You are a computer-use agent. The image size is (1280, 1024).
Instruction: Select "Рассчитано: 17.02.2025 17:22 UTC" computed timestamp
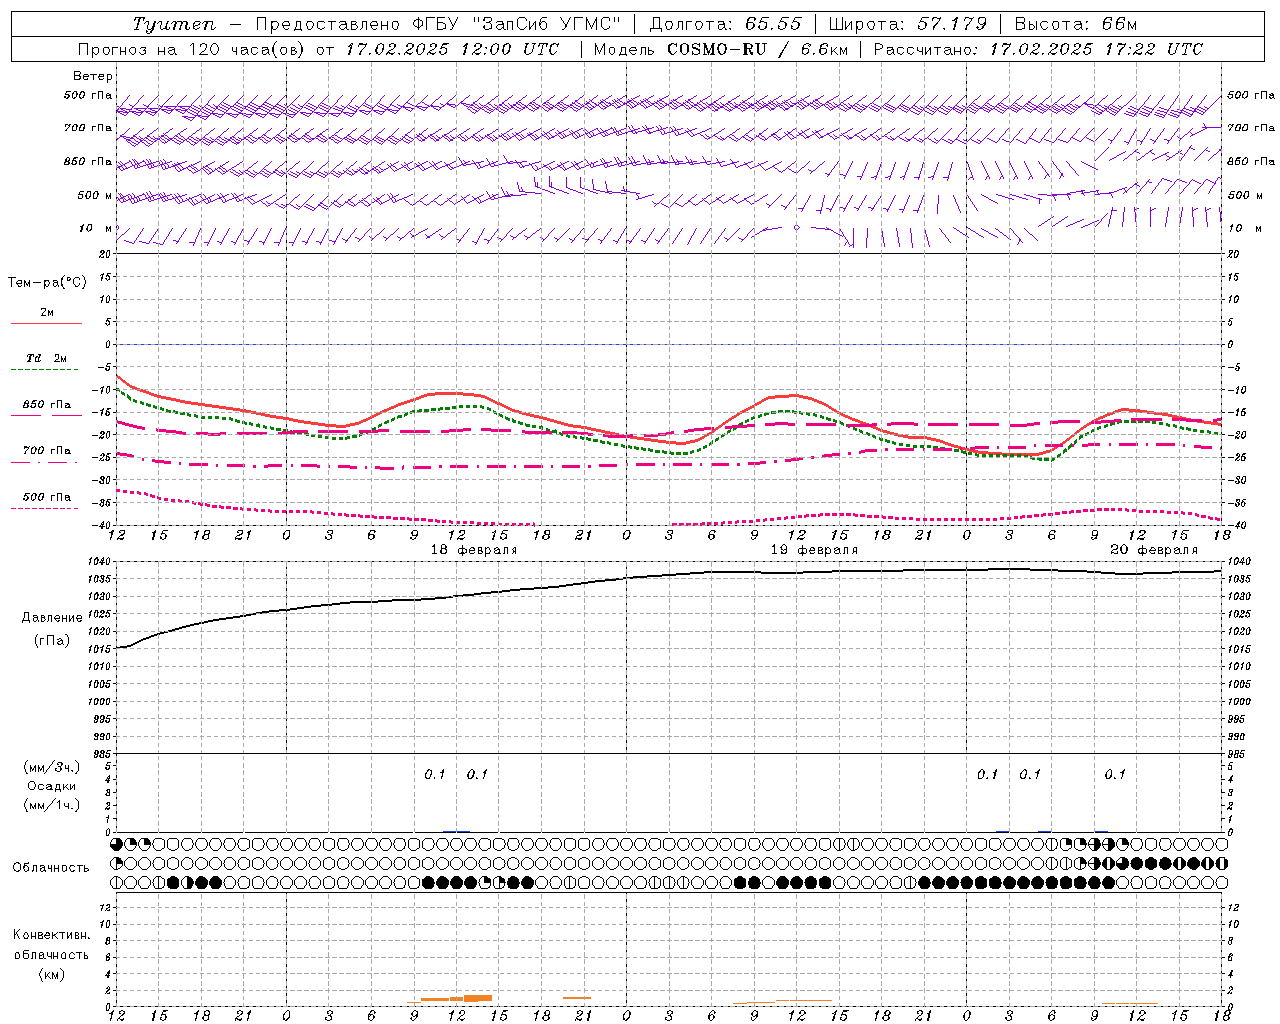1038,49
